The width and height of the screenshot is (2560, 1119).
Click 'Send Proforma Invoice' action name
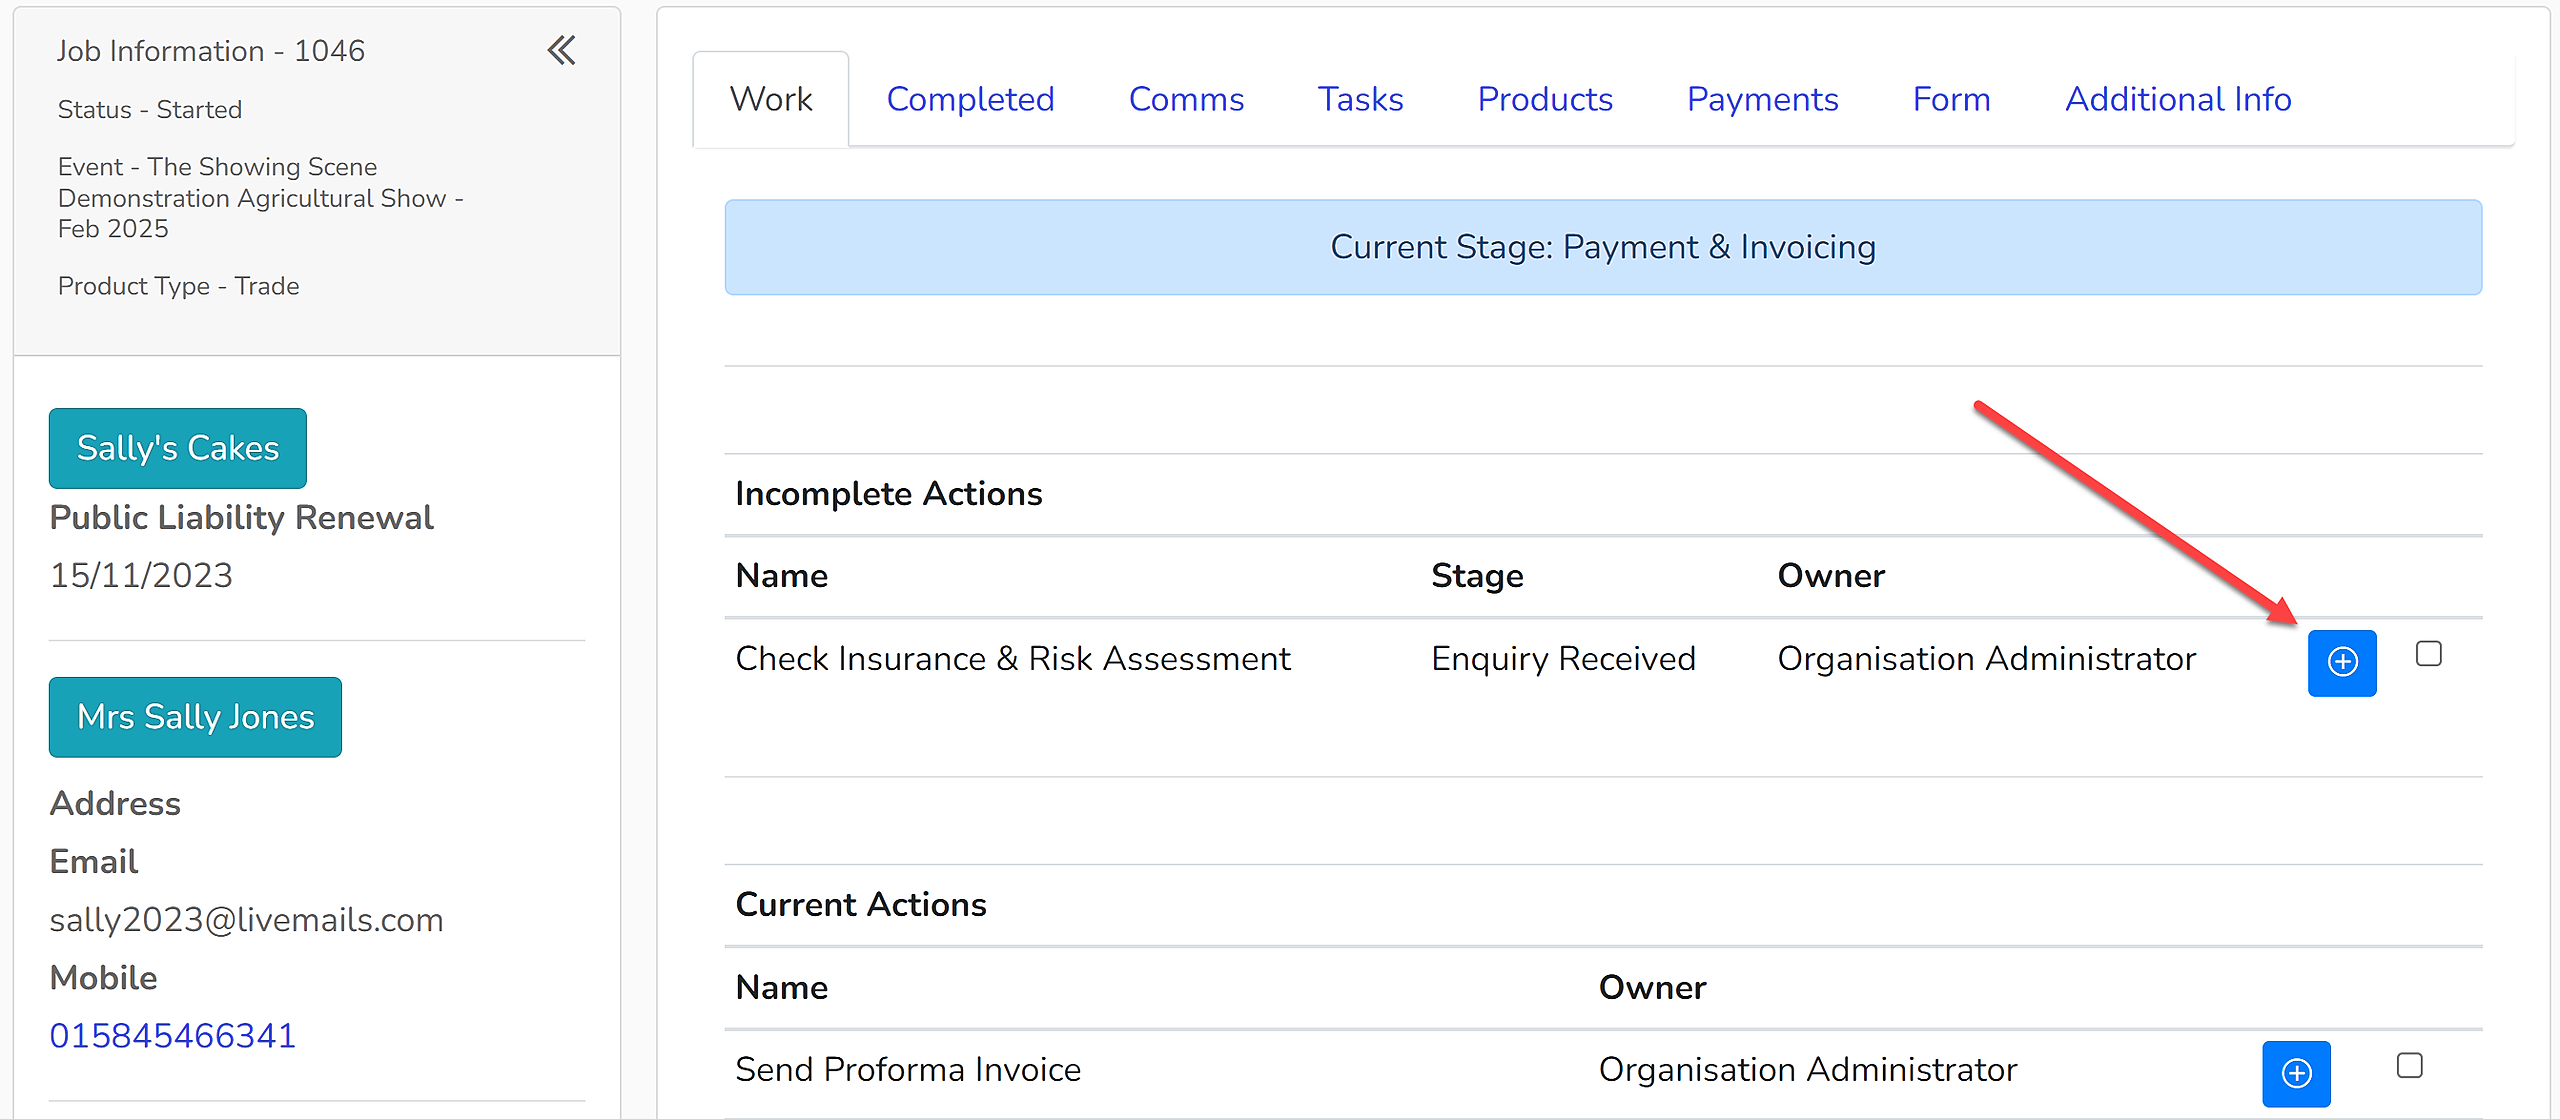click(x=908, y=1070)
